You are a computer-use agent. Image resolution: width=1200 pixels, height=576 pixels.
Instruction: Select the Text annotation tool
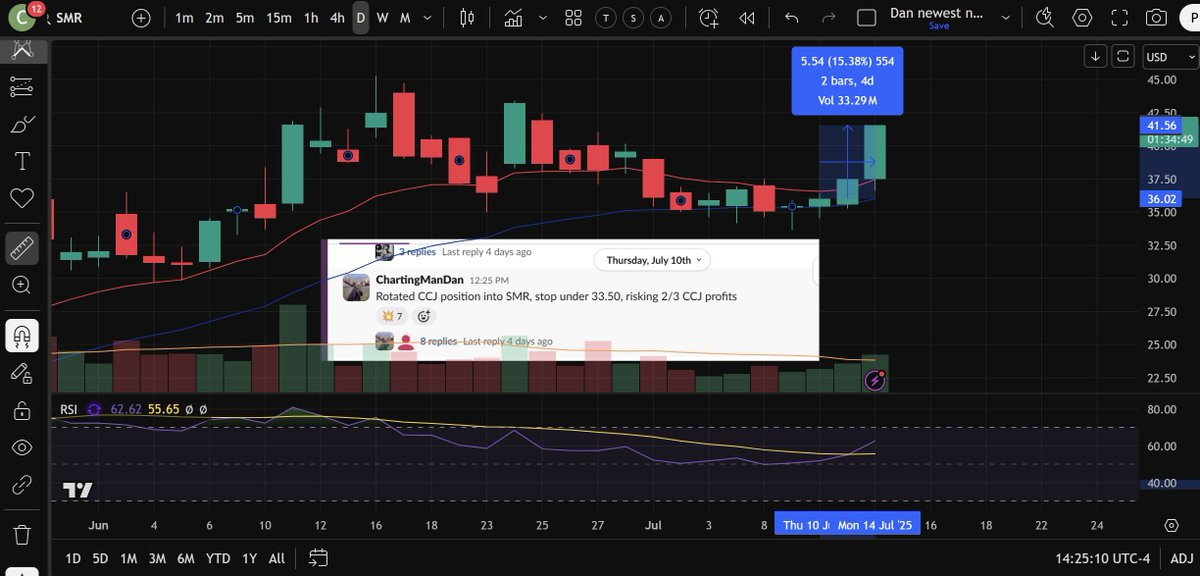22,160
